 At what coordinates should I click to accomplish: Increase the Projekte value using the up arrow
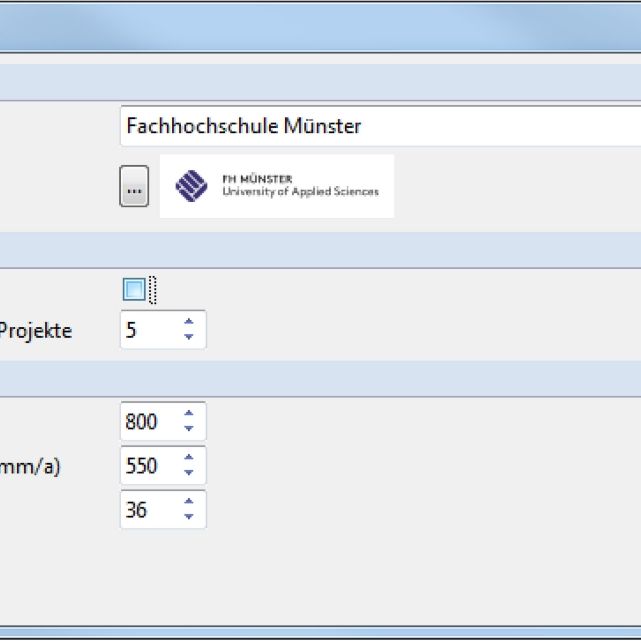(188, 322)
